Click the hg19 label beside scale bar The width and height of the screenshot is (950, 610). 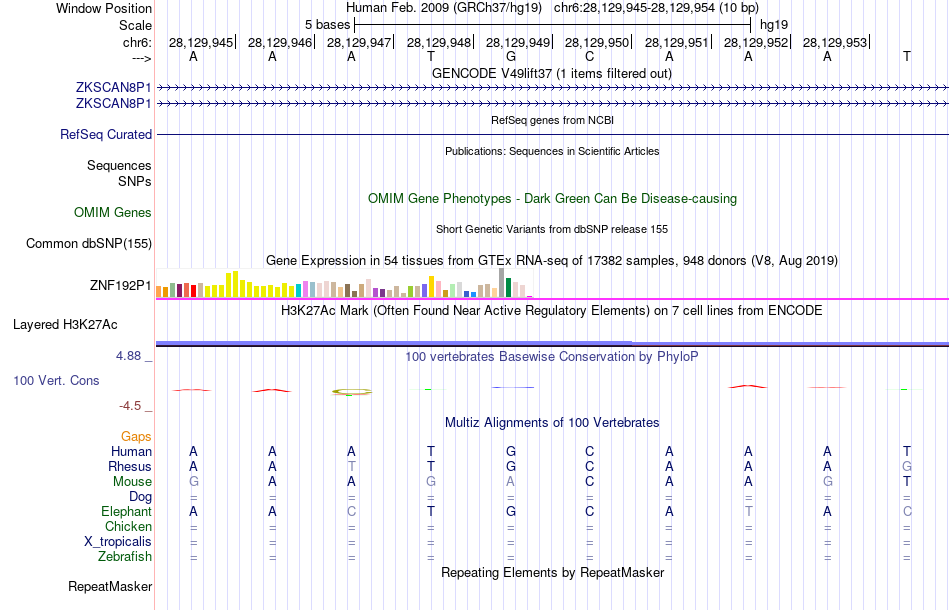click(774, 25)
